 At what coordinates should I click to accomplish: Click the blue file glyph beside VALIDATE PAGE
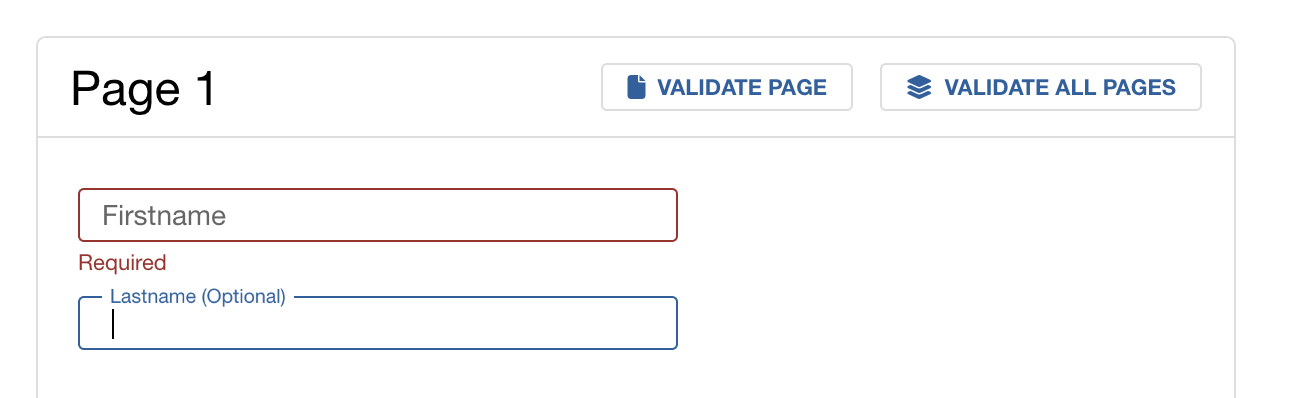(x=636, y=87)
